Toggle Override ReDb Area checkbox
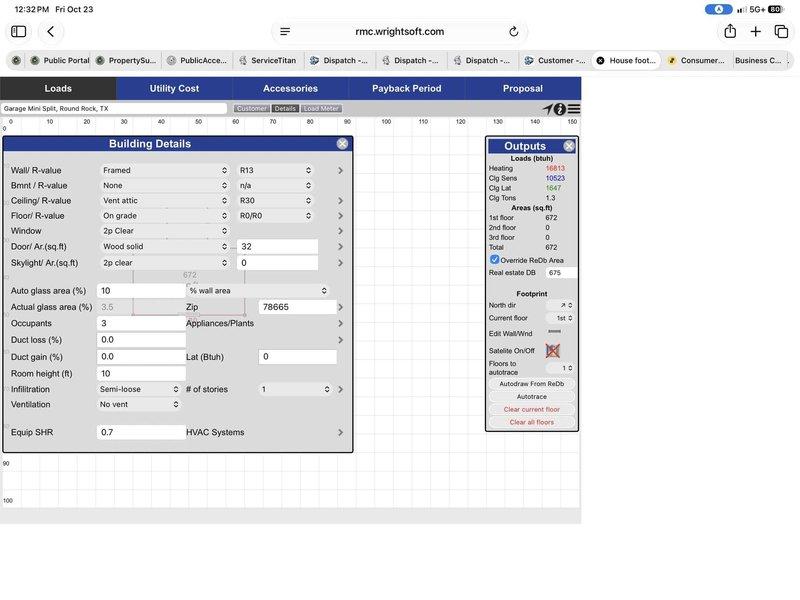The width and height of the screenshot is (800, 600). 494,260
